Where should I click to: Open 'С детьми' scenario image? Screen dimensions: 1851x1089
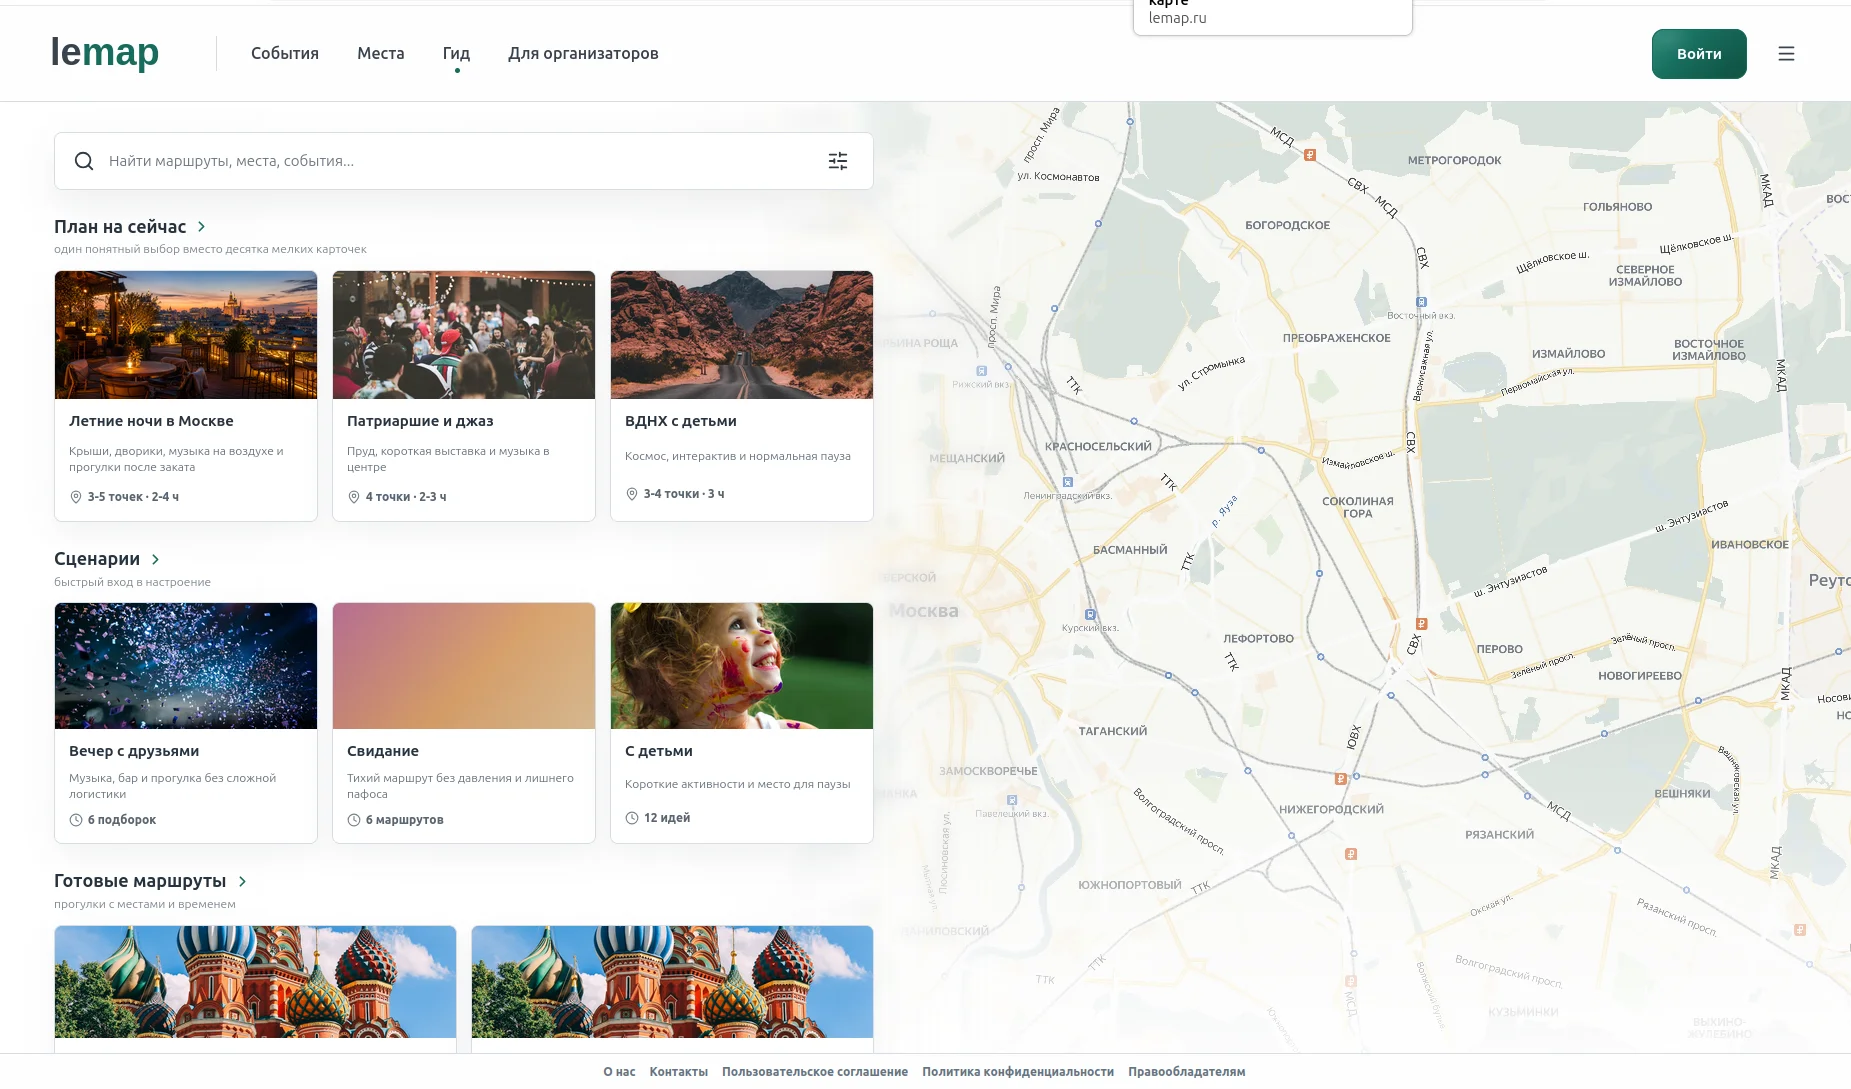click(x=742, y=666)
